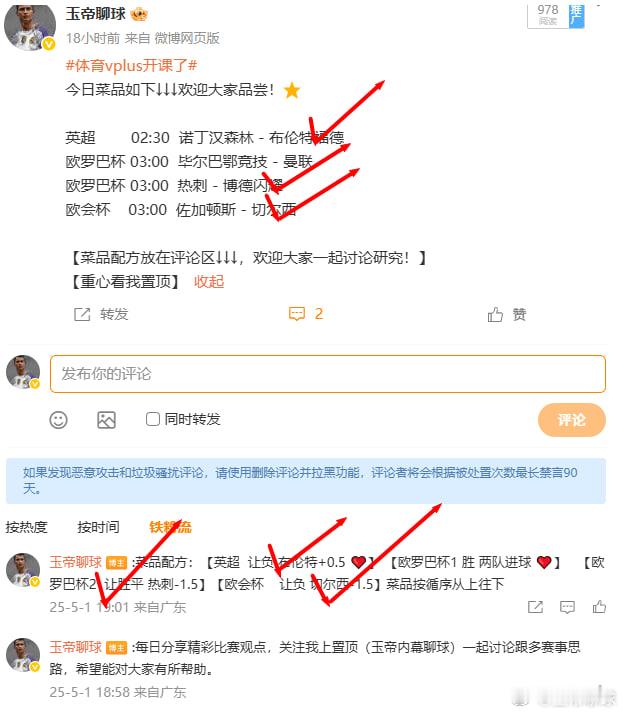
Task: Click the 推广 promote button beside 978
Action: click(x=577, y=16)
